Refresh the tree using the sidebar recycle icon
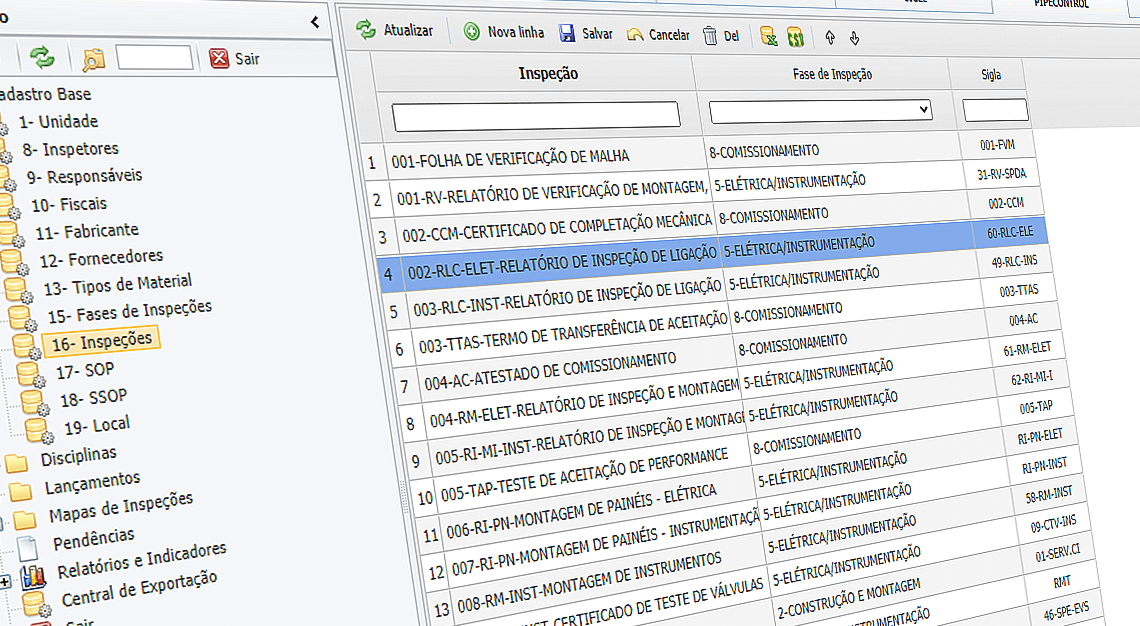 [41, 57]
